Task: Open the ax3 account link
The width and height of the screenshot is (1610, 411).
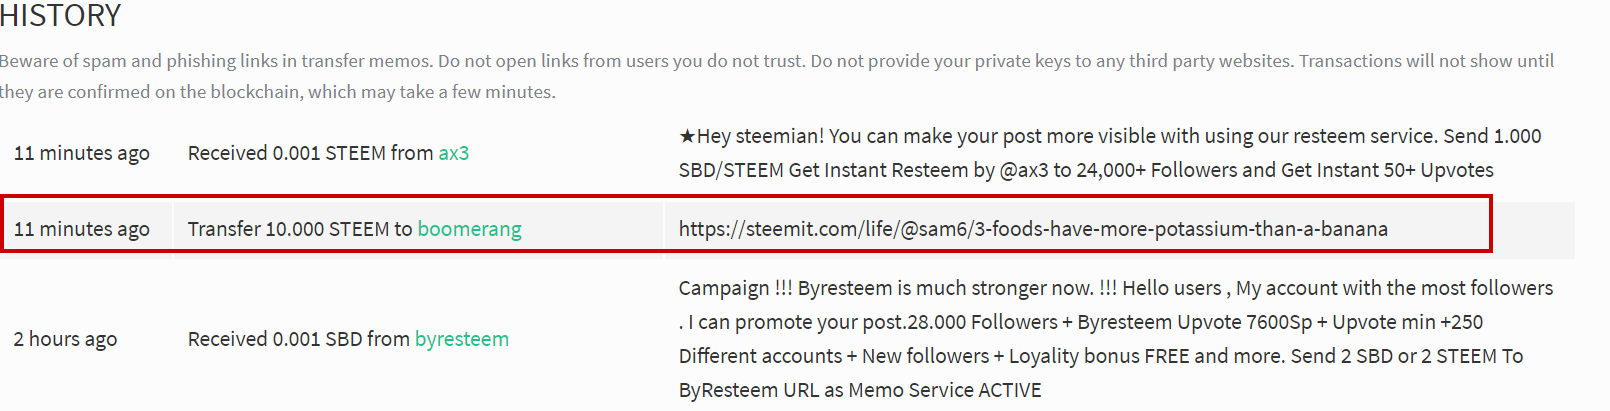Action: point(453,153)
